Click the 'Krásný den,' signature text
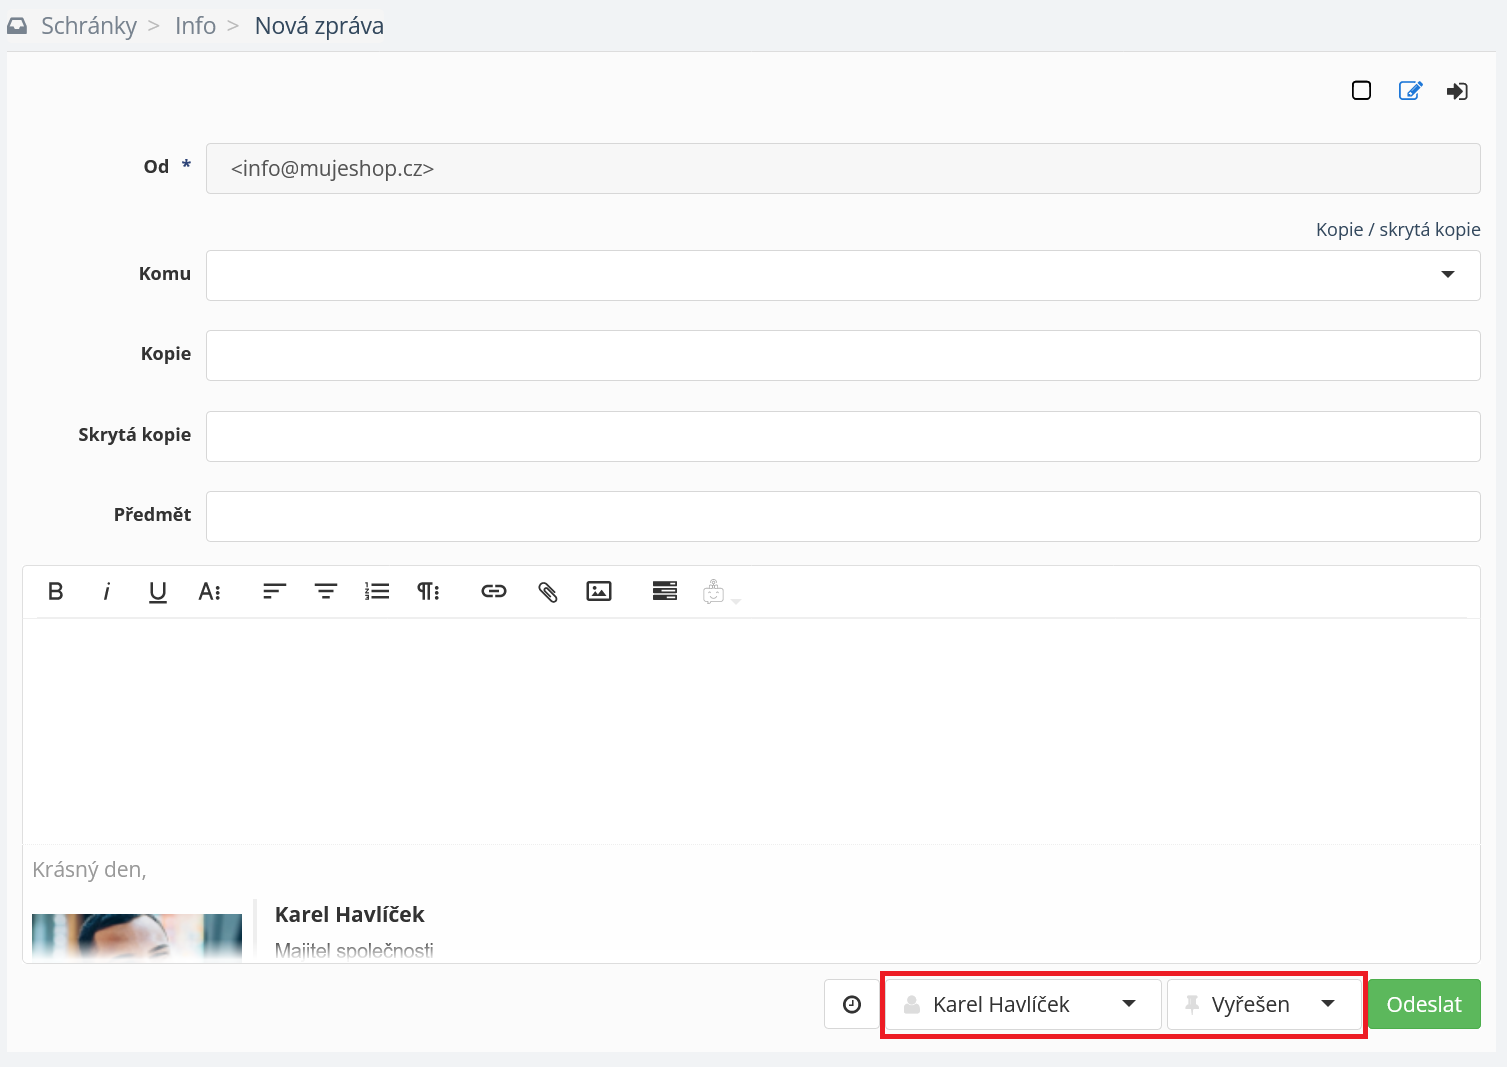The width and height of the screenshot is (1507, 1067). (x=89, y=869)
